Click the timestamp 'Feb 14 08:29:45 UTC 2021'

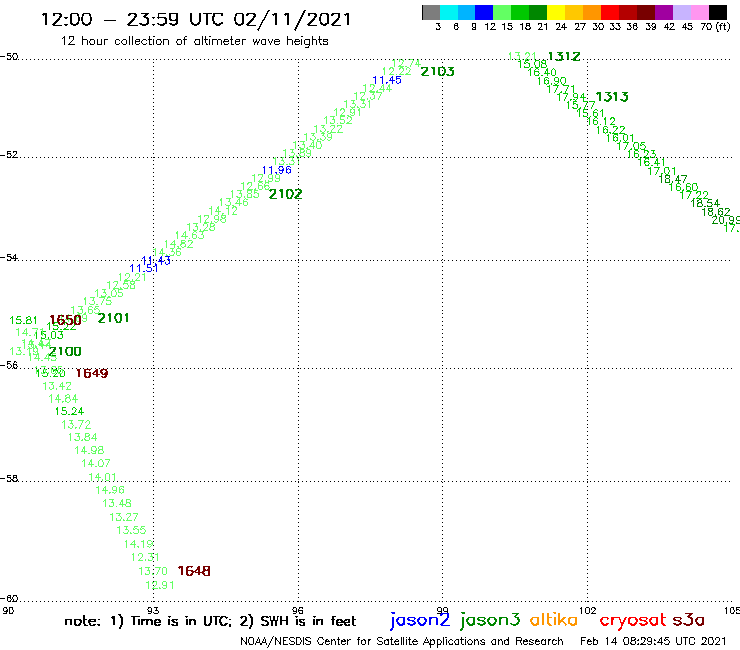(653, 642)
